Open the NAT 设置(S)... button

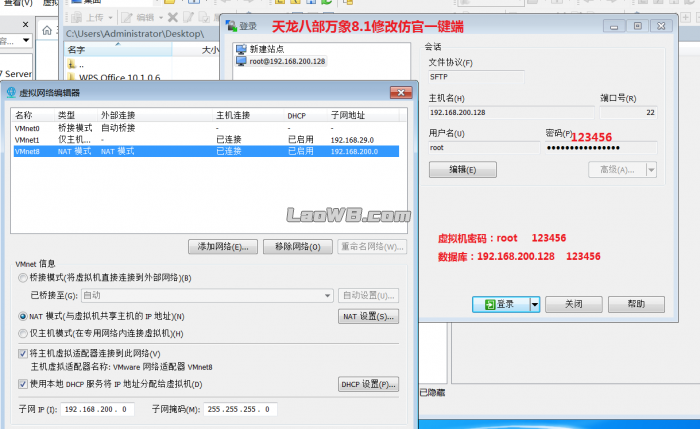(x=368, y=317)
